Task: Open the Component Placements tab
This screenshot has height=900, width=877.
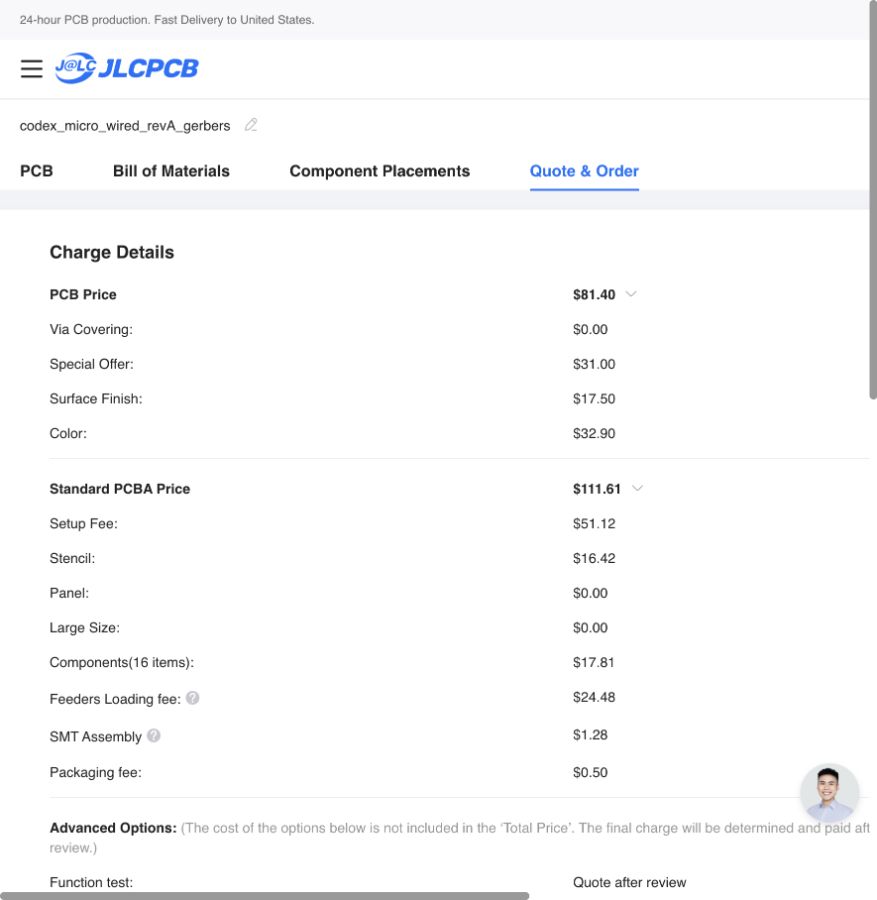Action: click(379, 171)
